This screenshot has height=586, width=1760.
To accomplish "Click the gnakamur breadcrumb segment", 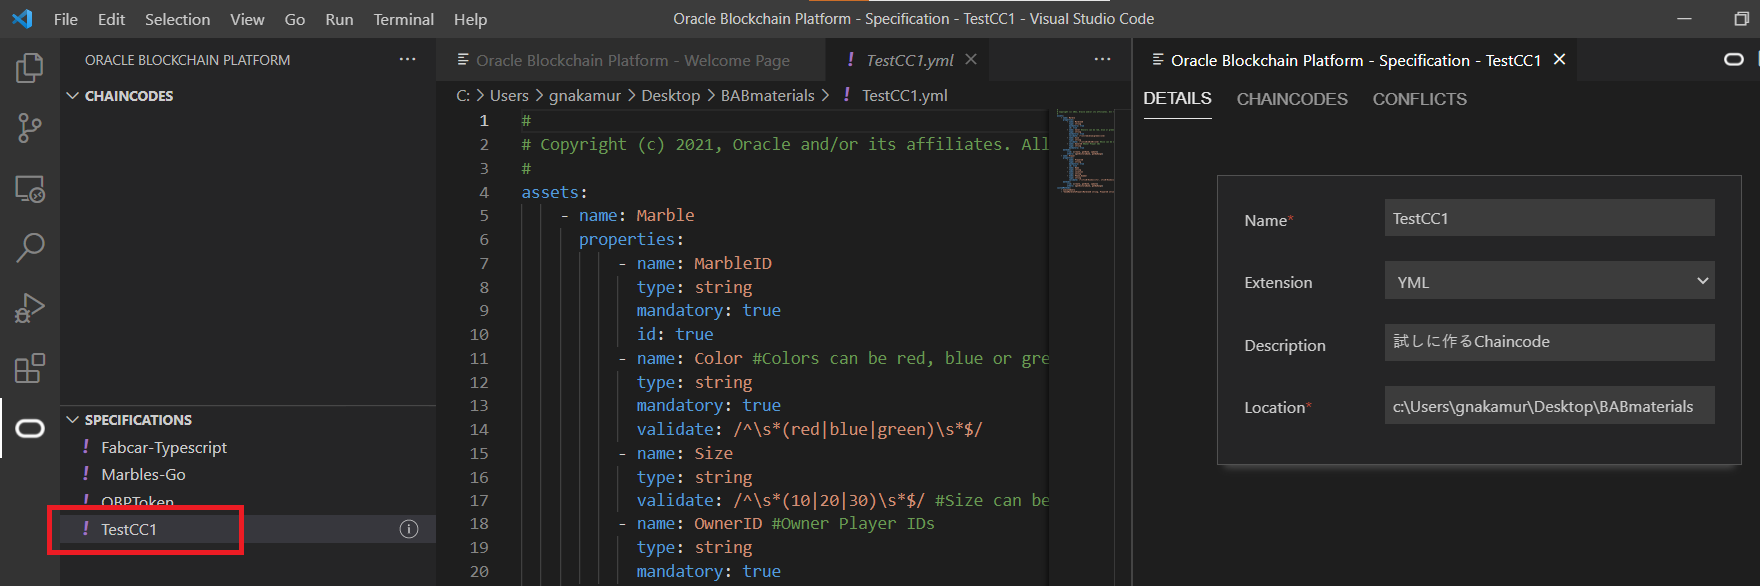I will click(585, 95).
